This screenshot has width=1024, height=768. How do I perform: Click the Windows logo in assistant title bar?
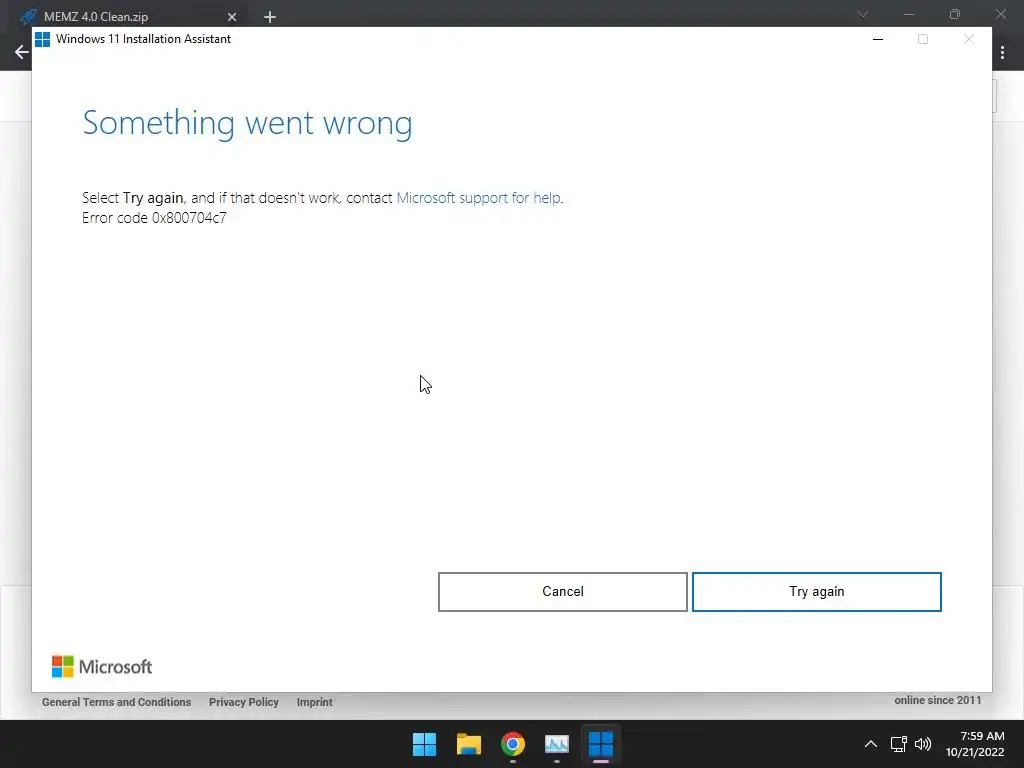[42, 39]
